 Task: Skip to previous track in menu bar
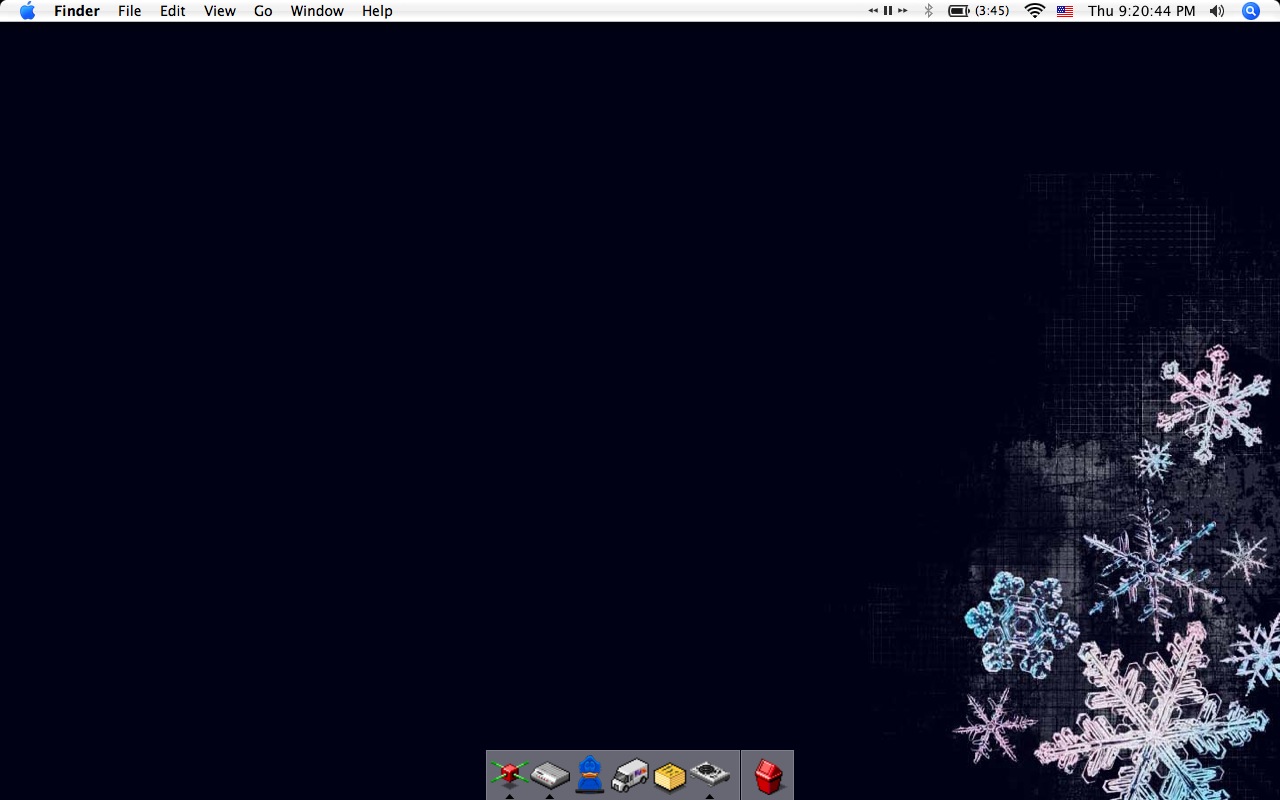tap(873, 11)
